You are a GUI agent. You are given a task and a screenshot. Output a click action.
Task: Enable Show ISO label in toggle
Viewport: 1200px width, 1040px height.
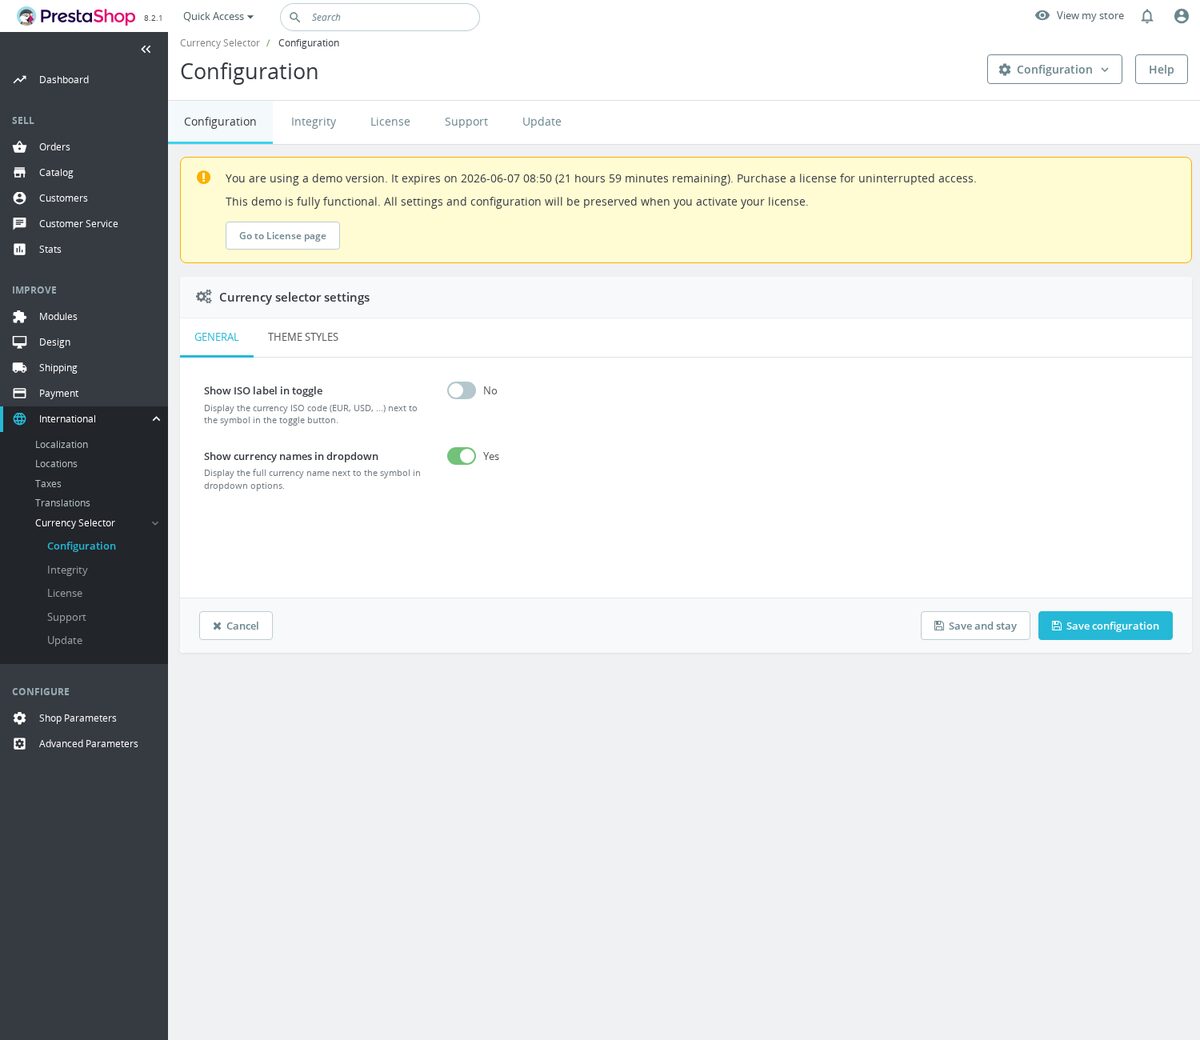pyautogui.click(x=461, y=390)
